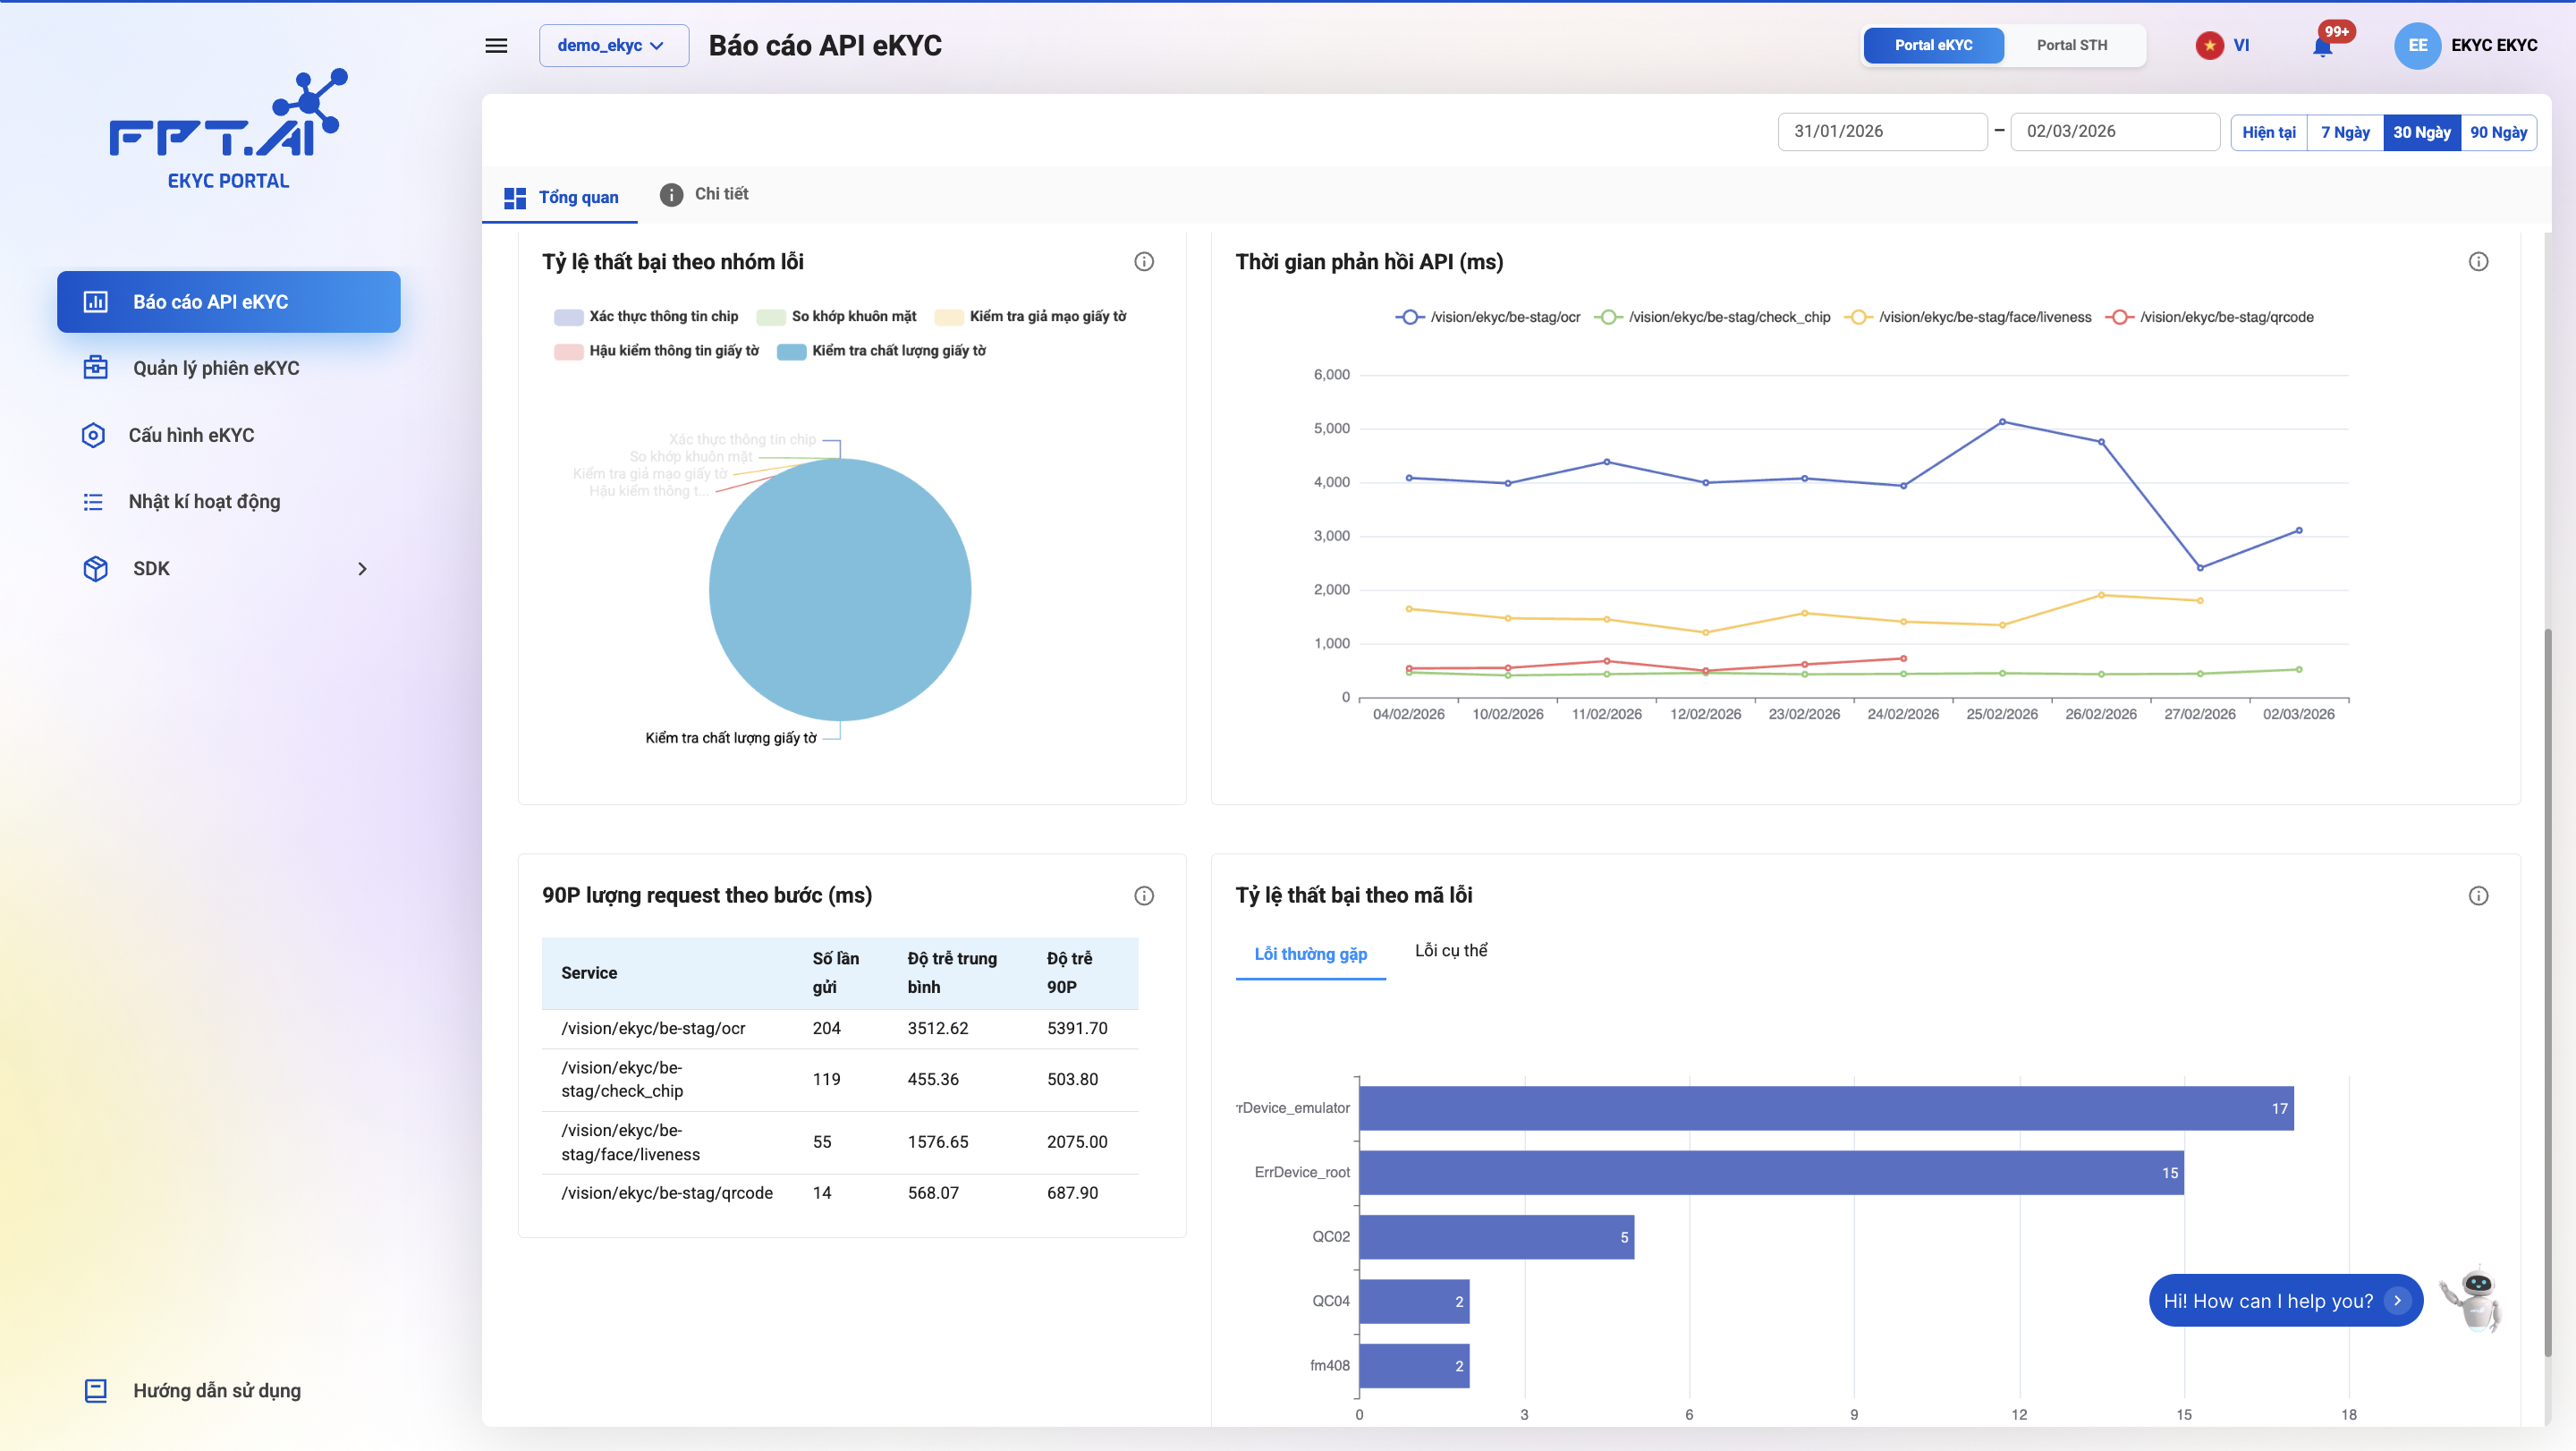Toggle the Kiểm tra chất lượng giấy tờ legend

click(x=881, y=351)
